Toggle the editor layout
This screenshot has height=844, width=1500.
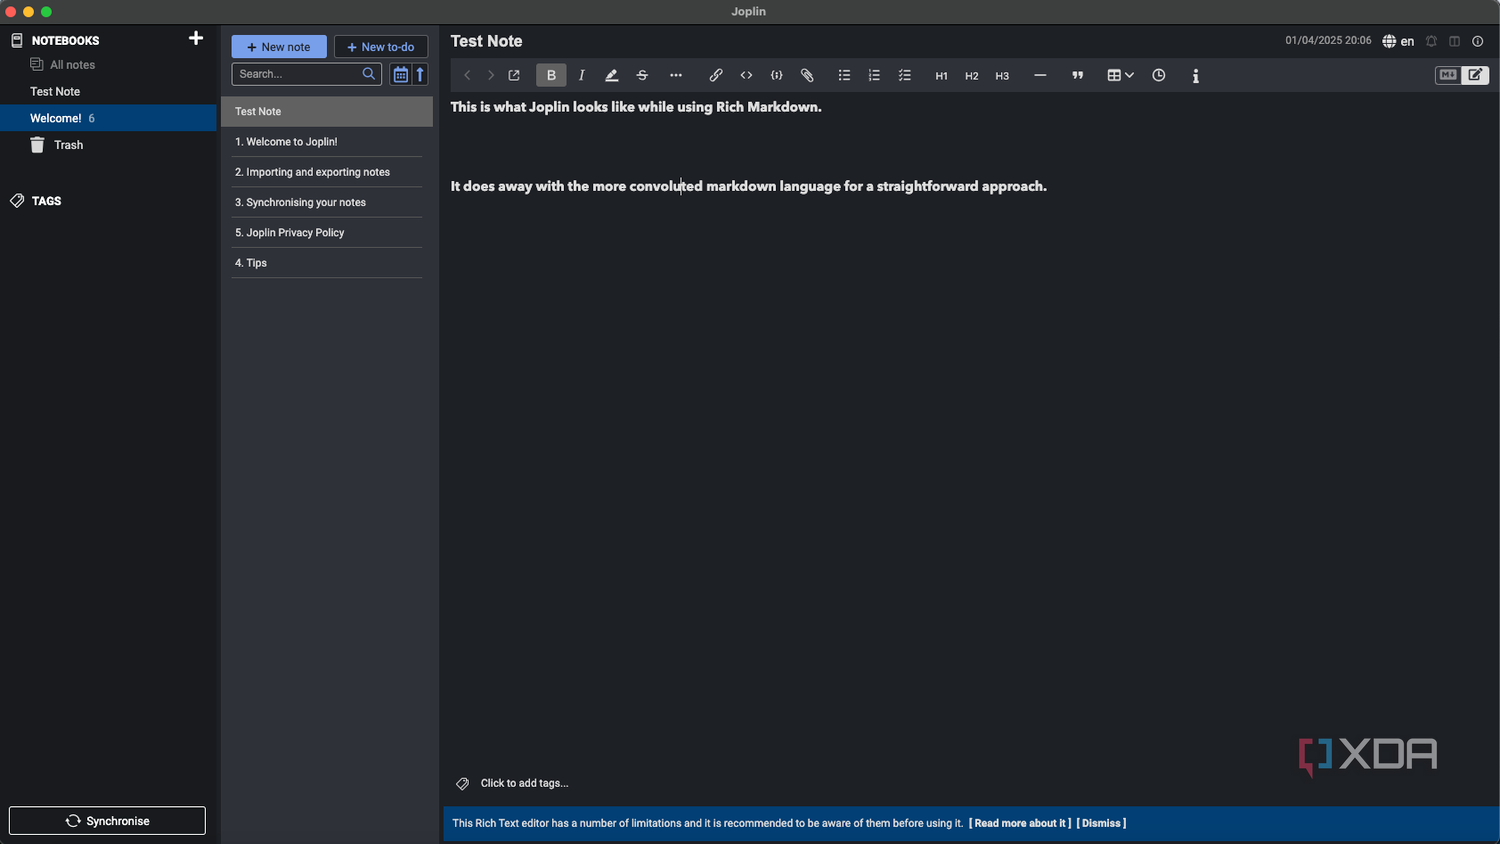click(x=1455, y=41)
